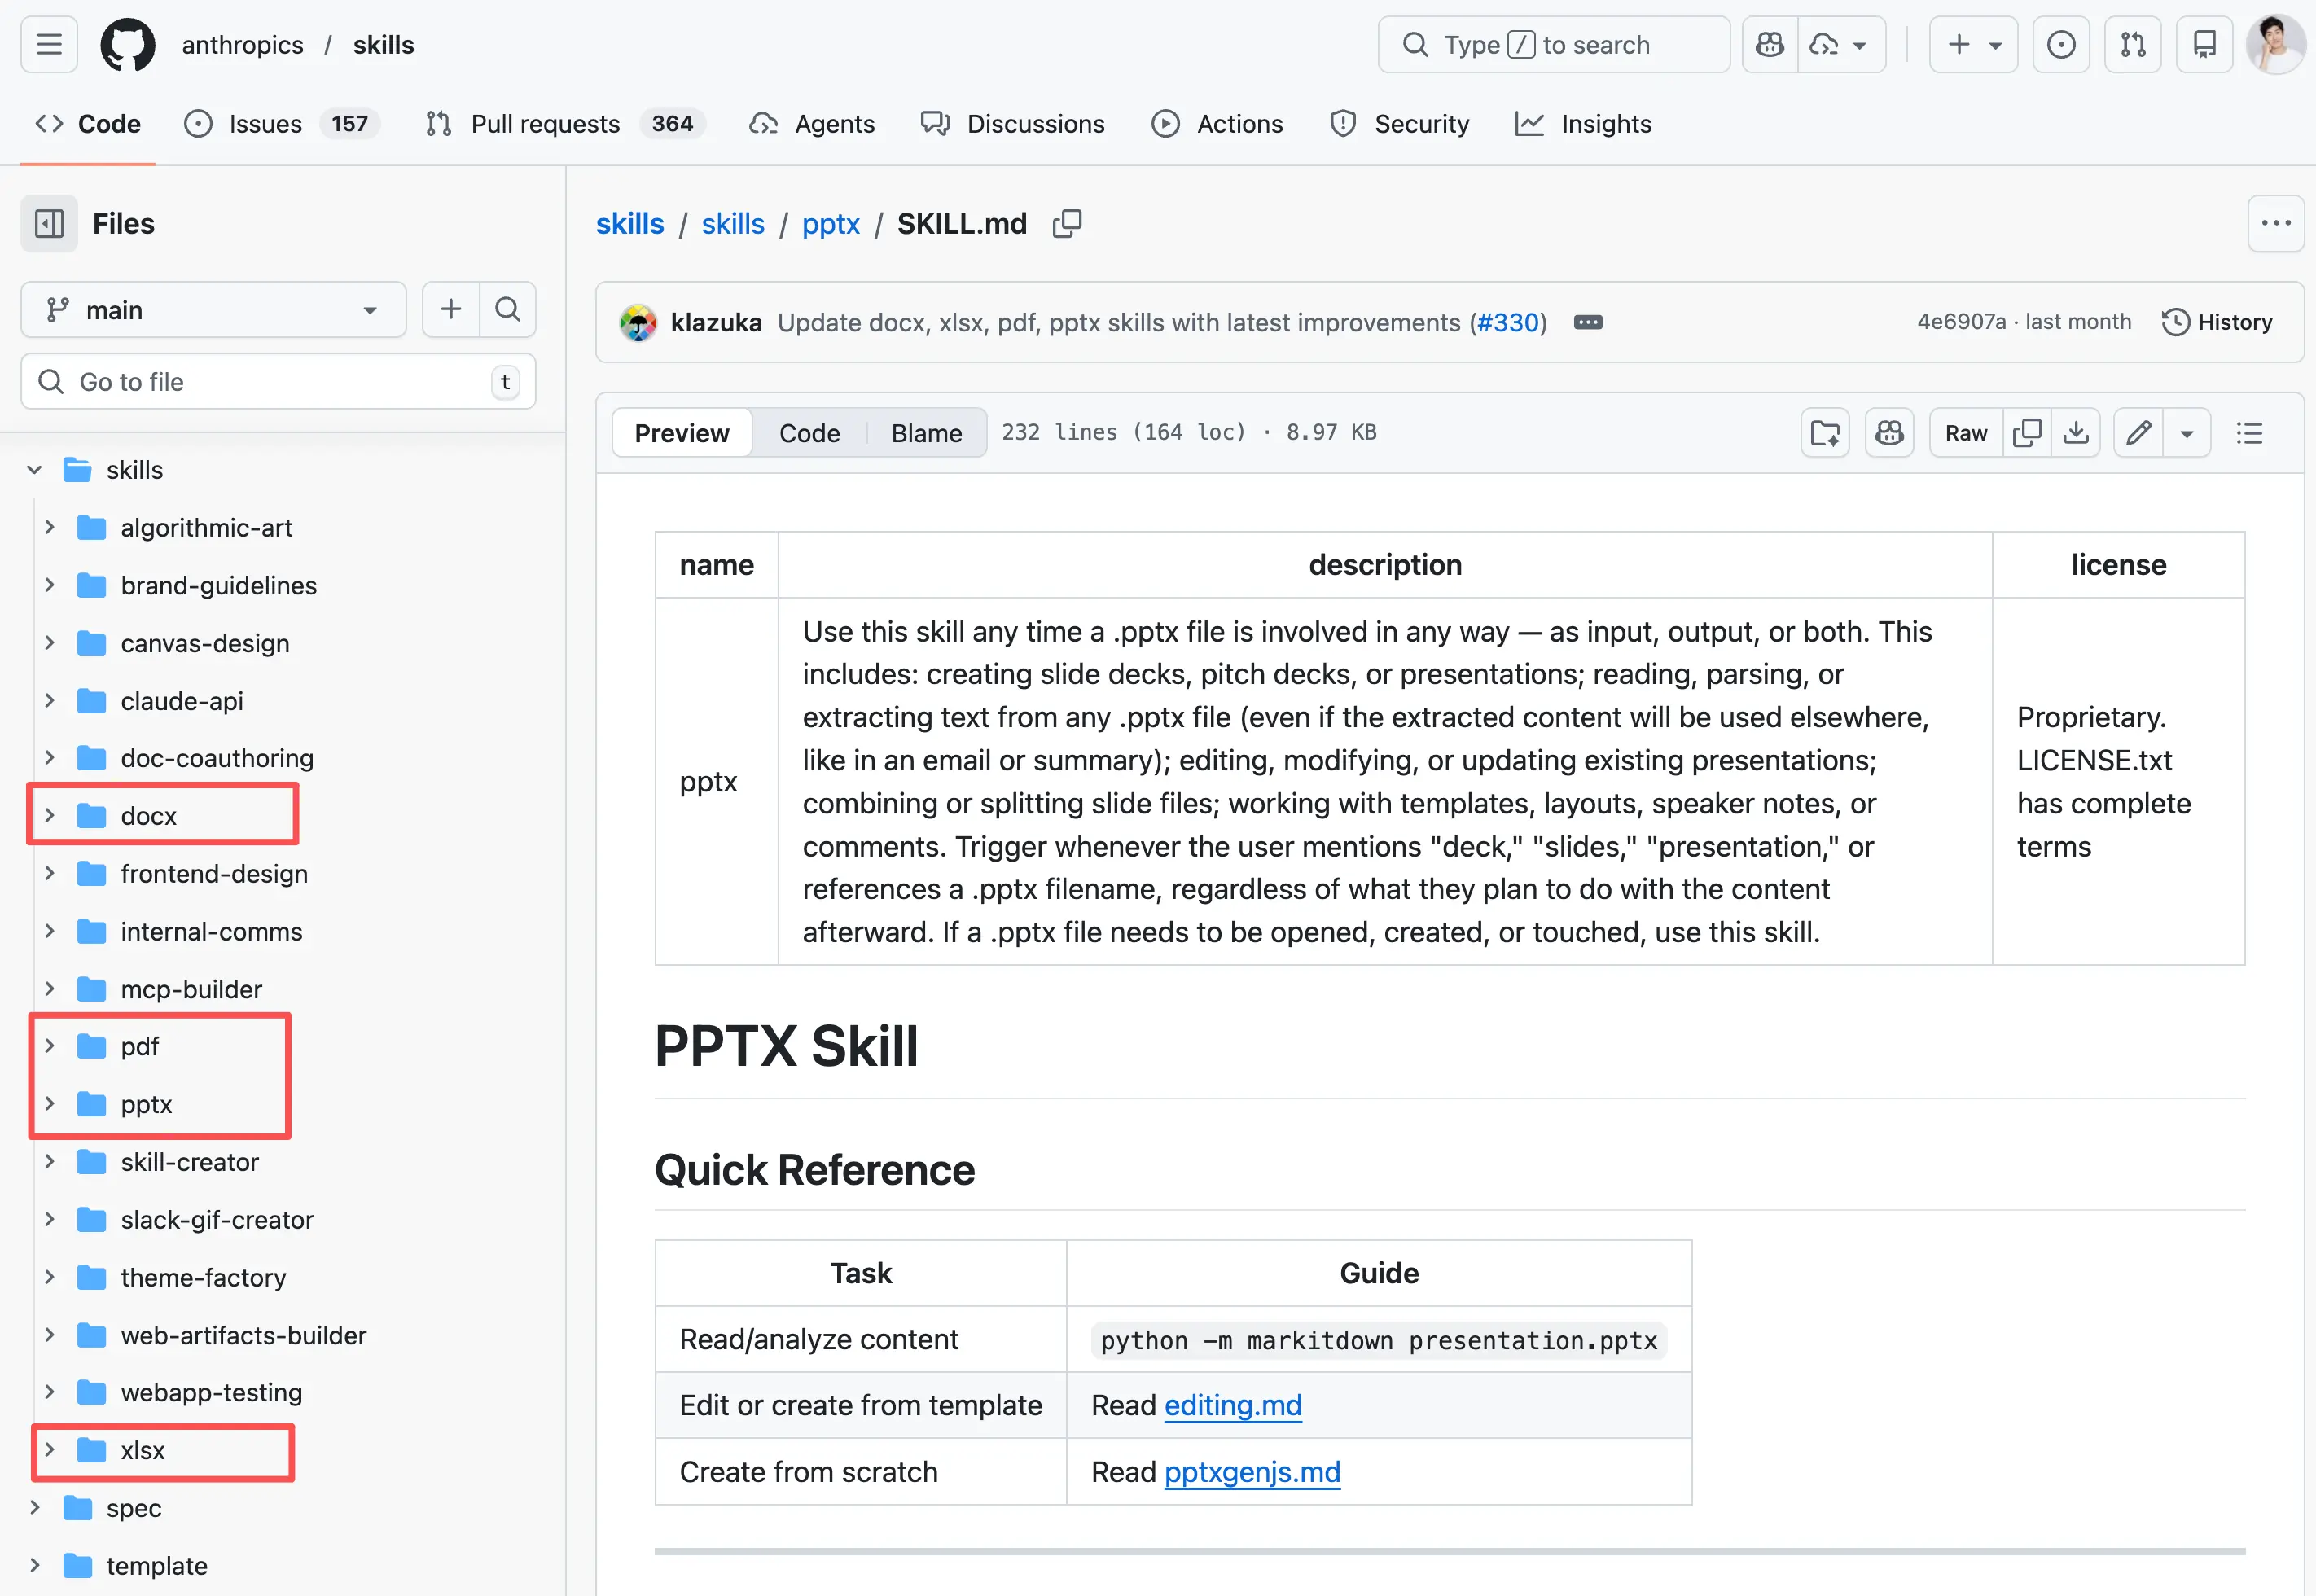
Task: Download the raw file
Action: coord(2076,432)
